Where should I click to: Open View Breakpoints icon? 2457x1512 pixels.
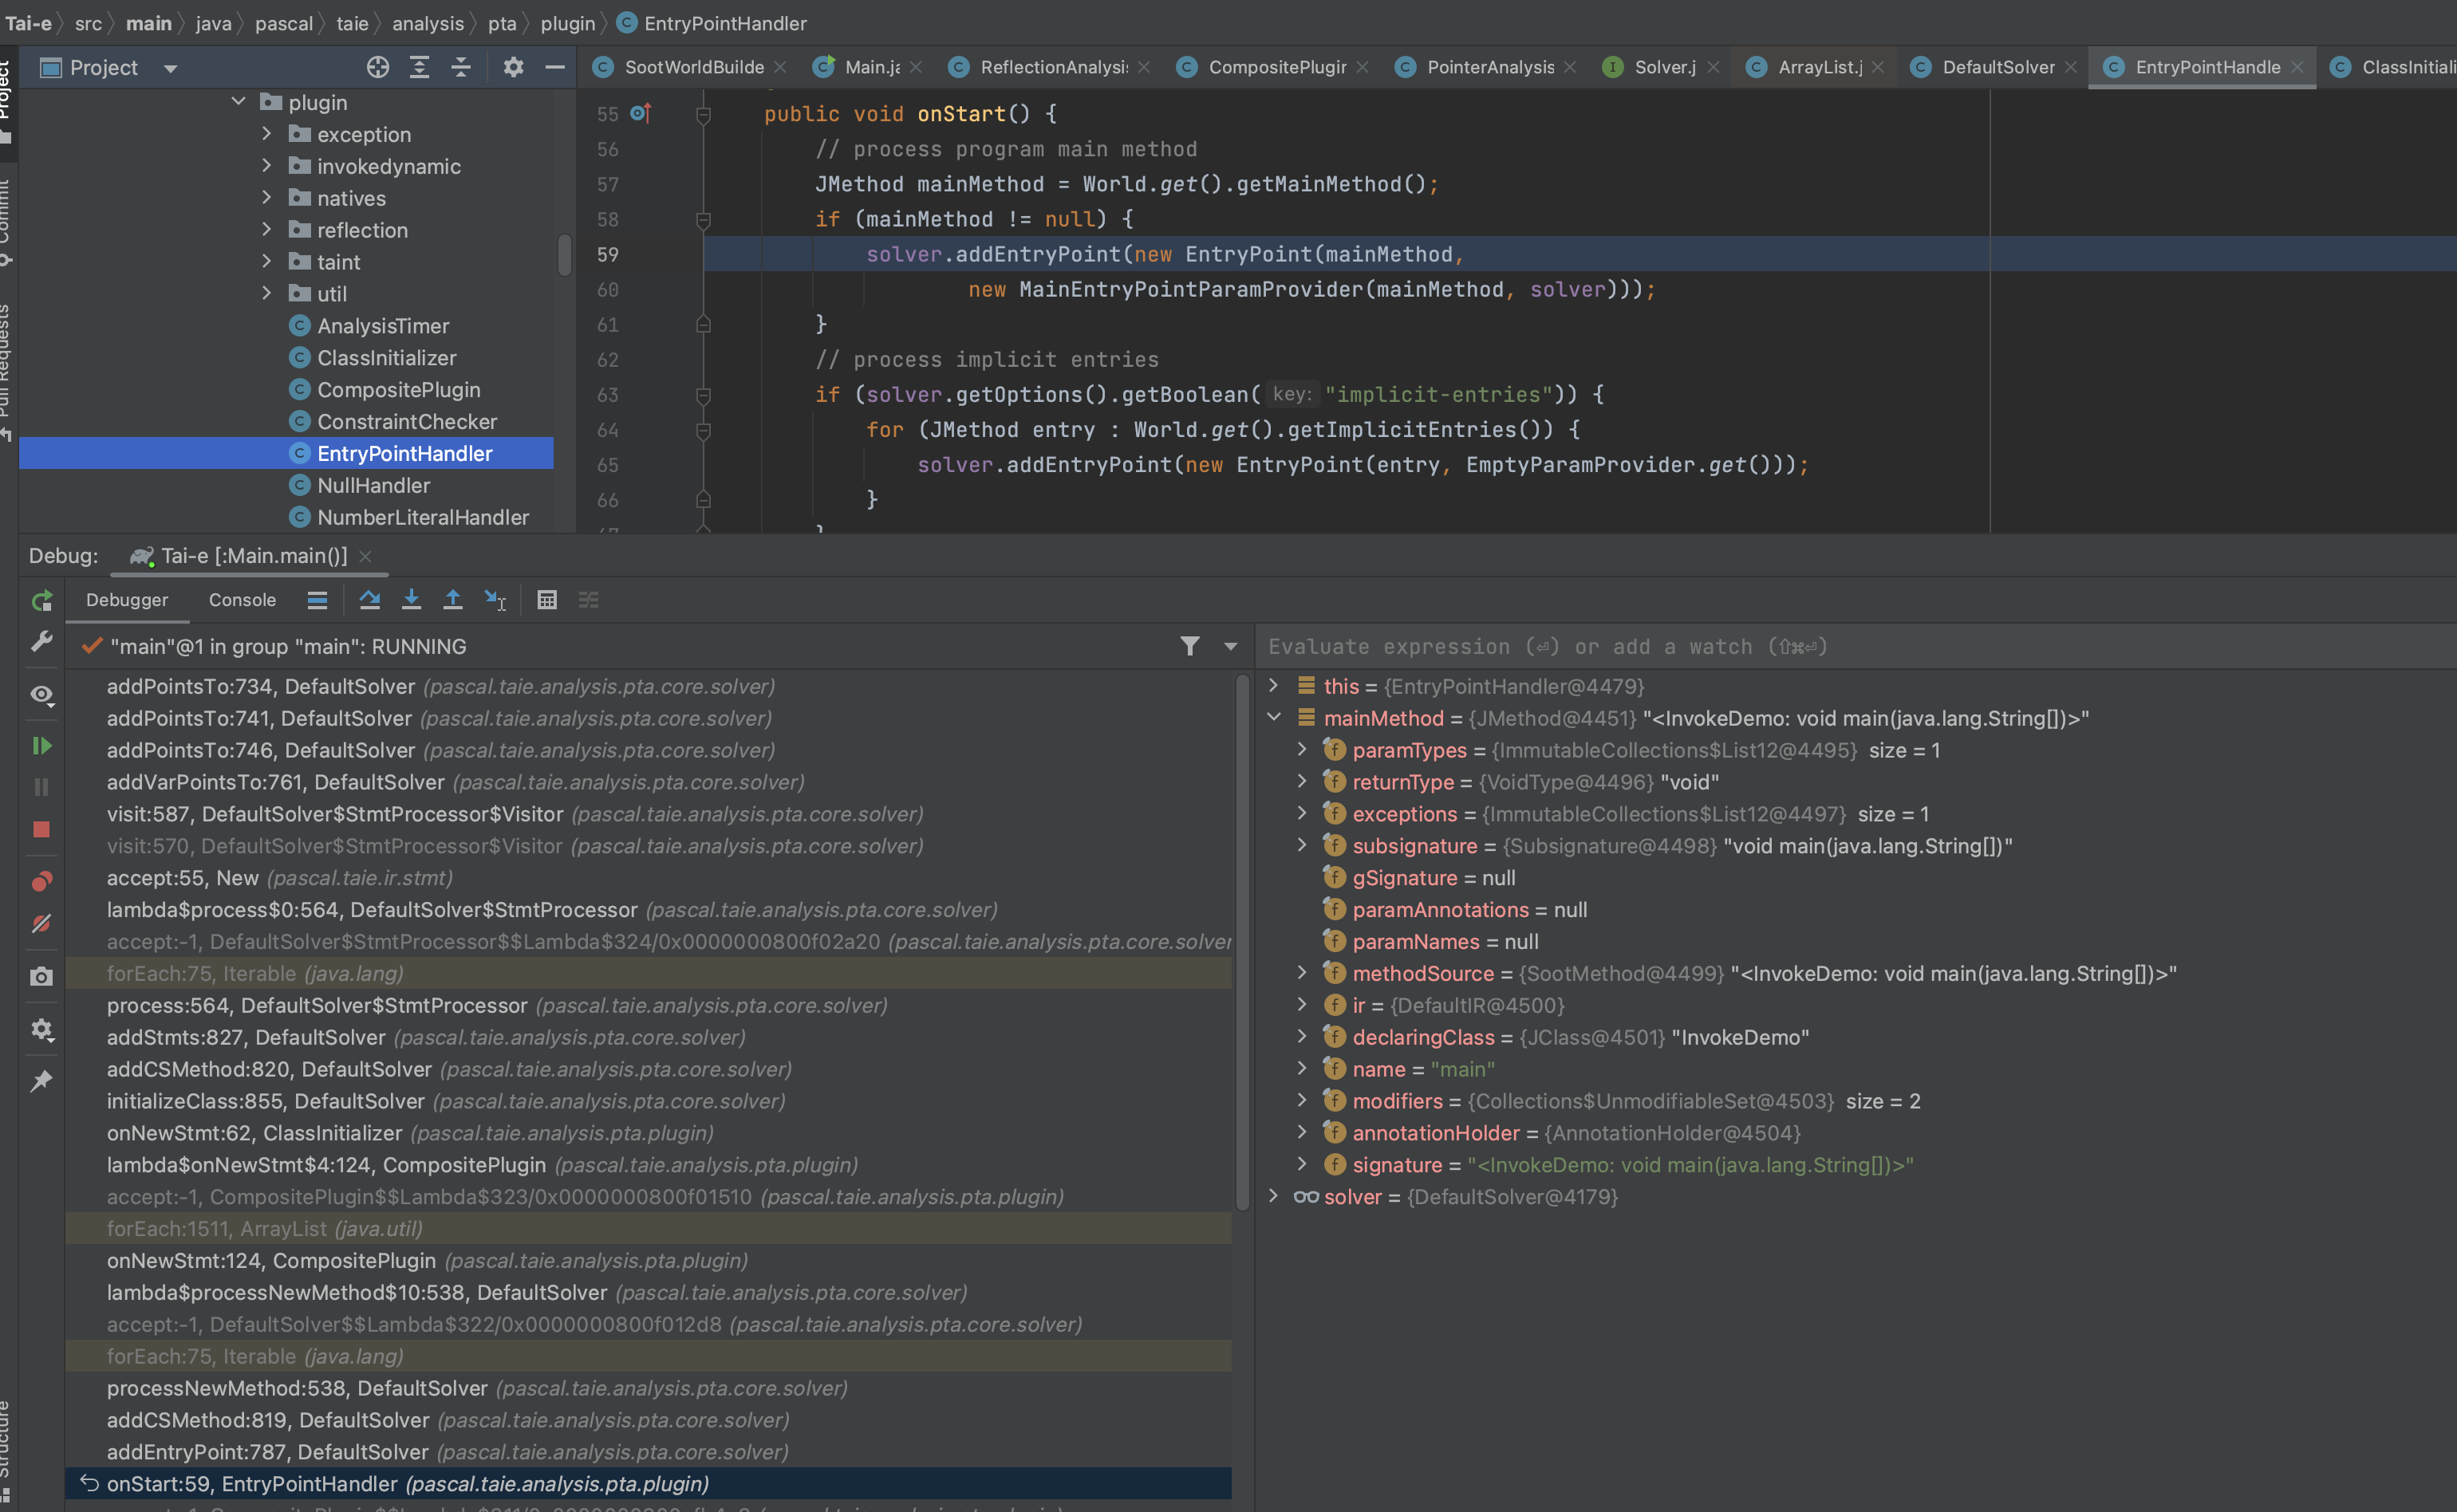click(x=41, y=881)
